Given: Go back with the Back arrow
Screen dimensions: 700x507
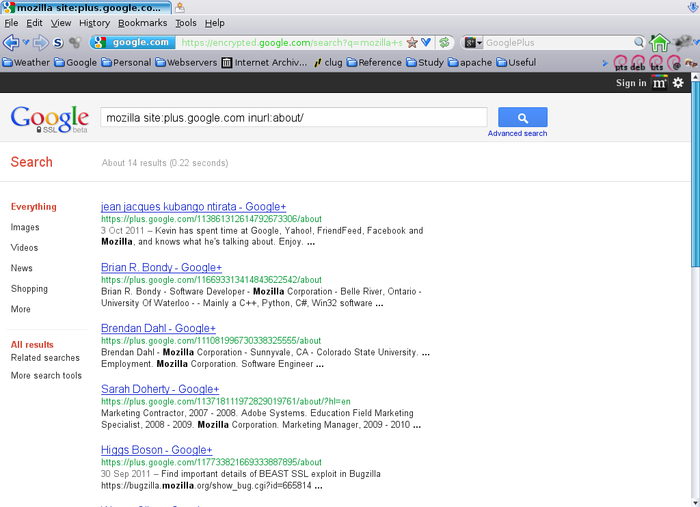Looking at the screenshot, I should [10, 43].
